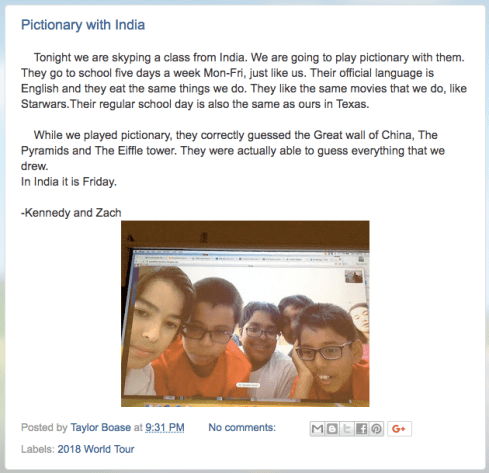Pin this post with Pinterest icon
The width and height of the screenshot is (489, 473).
point(376,429)
